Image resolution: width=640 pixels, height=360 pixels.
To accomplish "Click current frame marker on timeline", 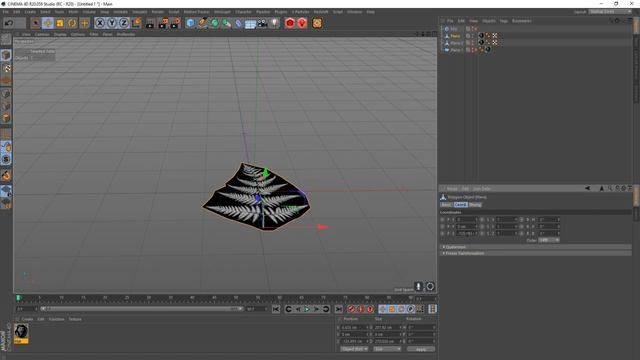I will coord(18,298).
